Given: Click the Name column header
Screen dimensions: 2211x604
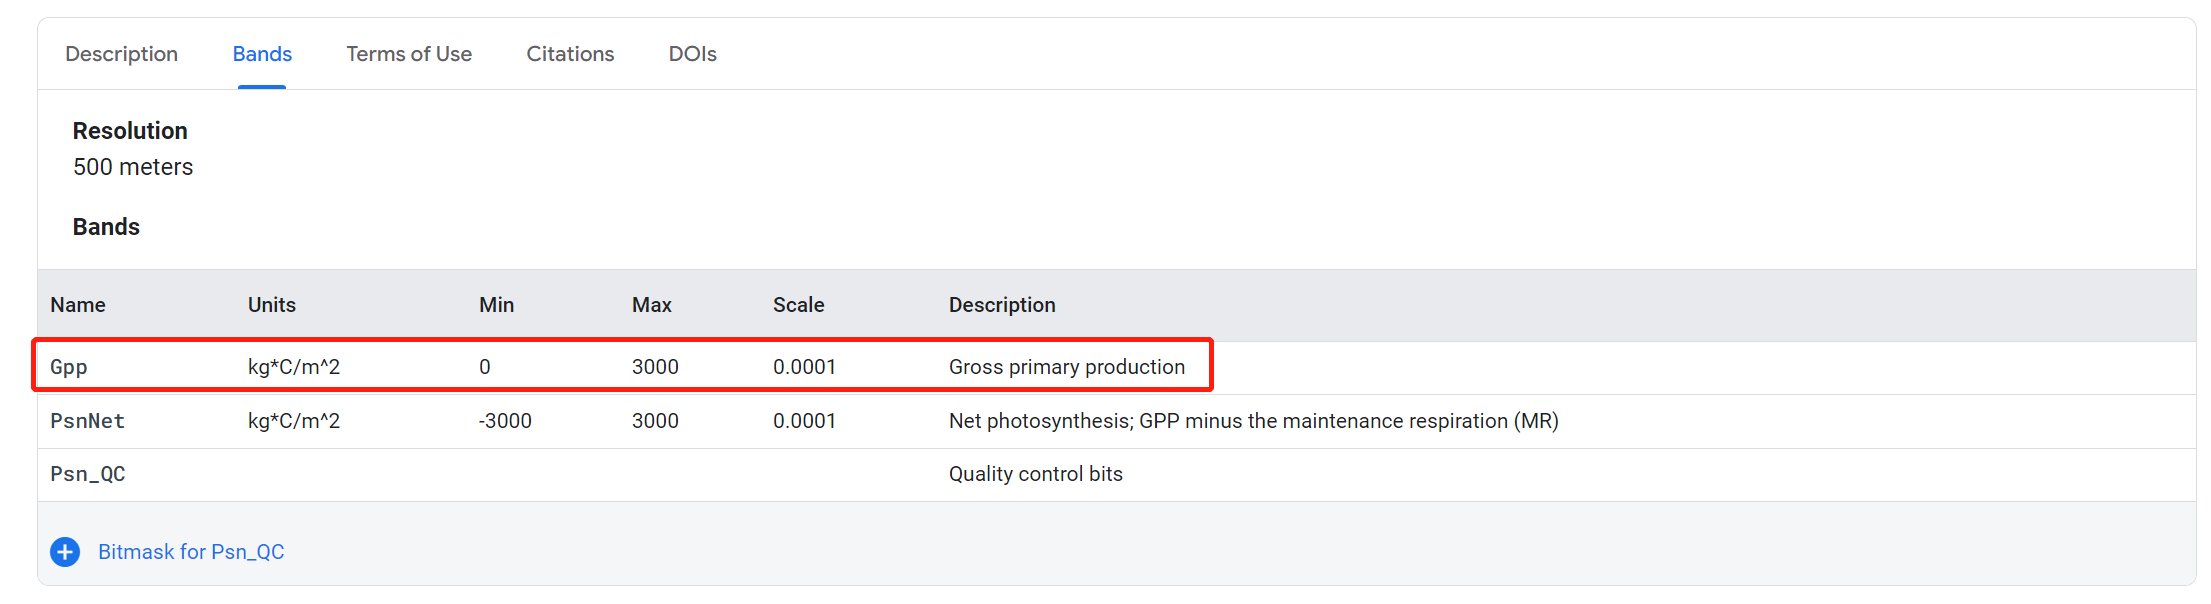Looking at the screenshot, I should click(78, 305).
